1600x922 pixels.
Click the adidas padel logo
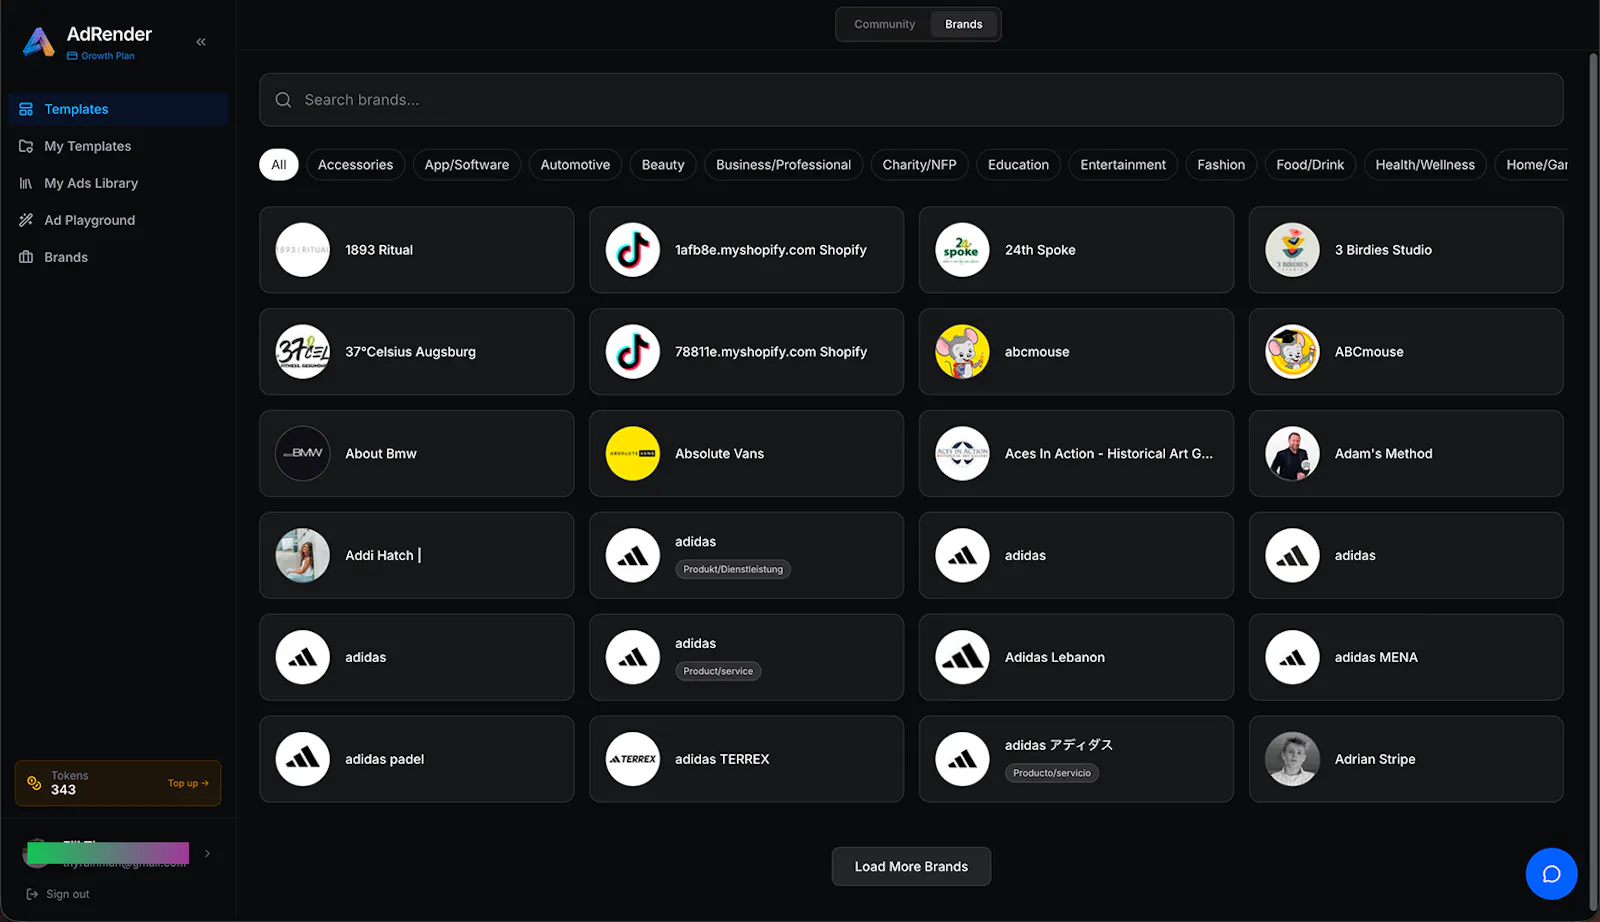tap(302, 759)
